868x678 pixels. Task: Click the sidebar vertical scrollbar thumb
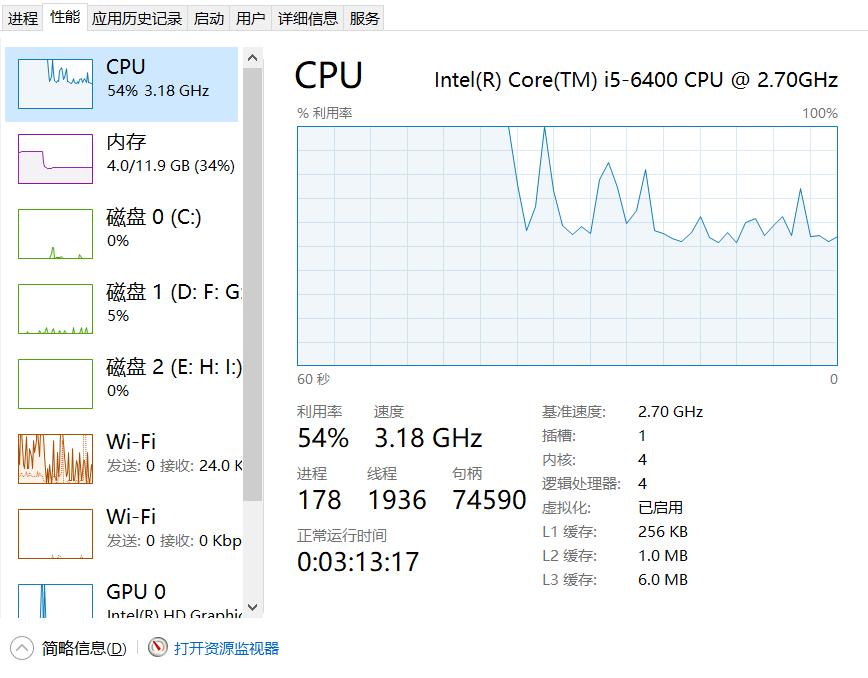pyautogui.click(x=252, y=284)
